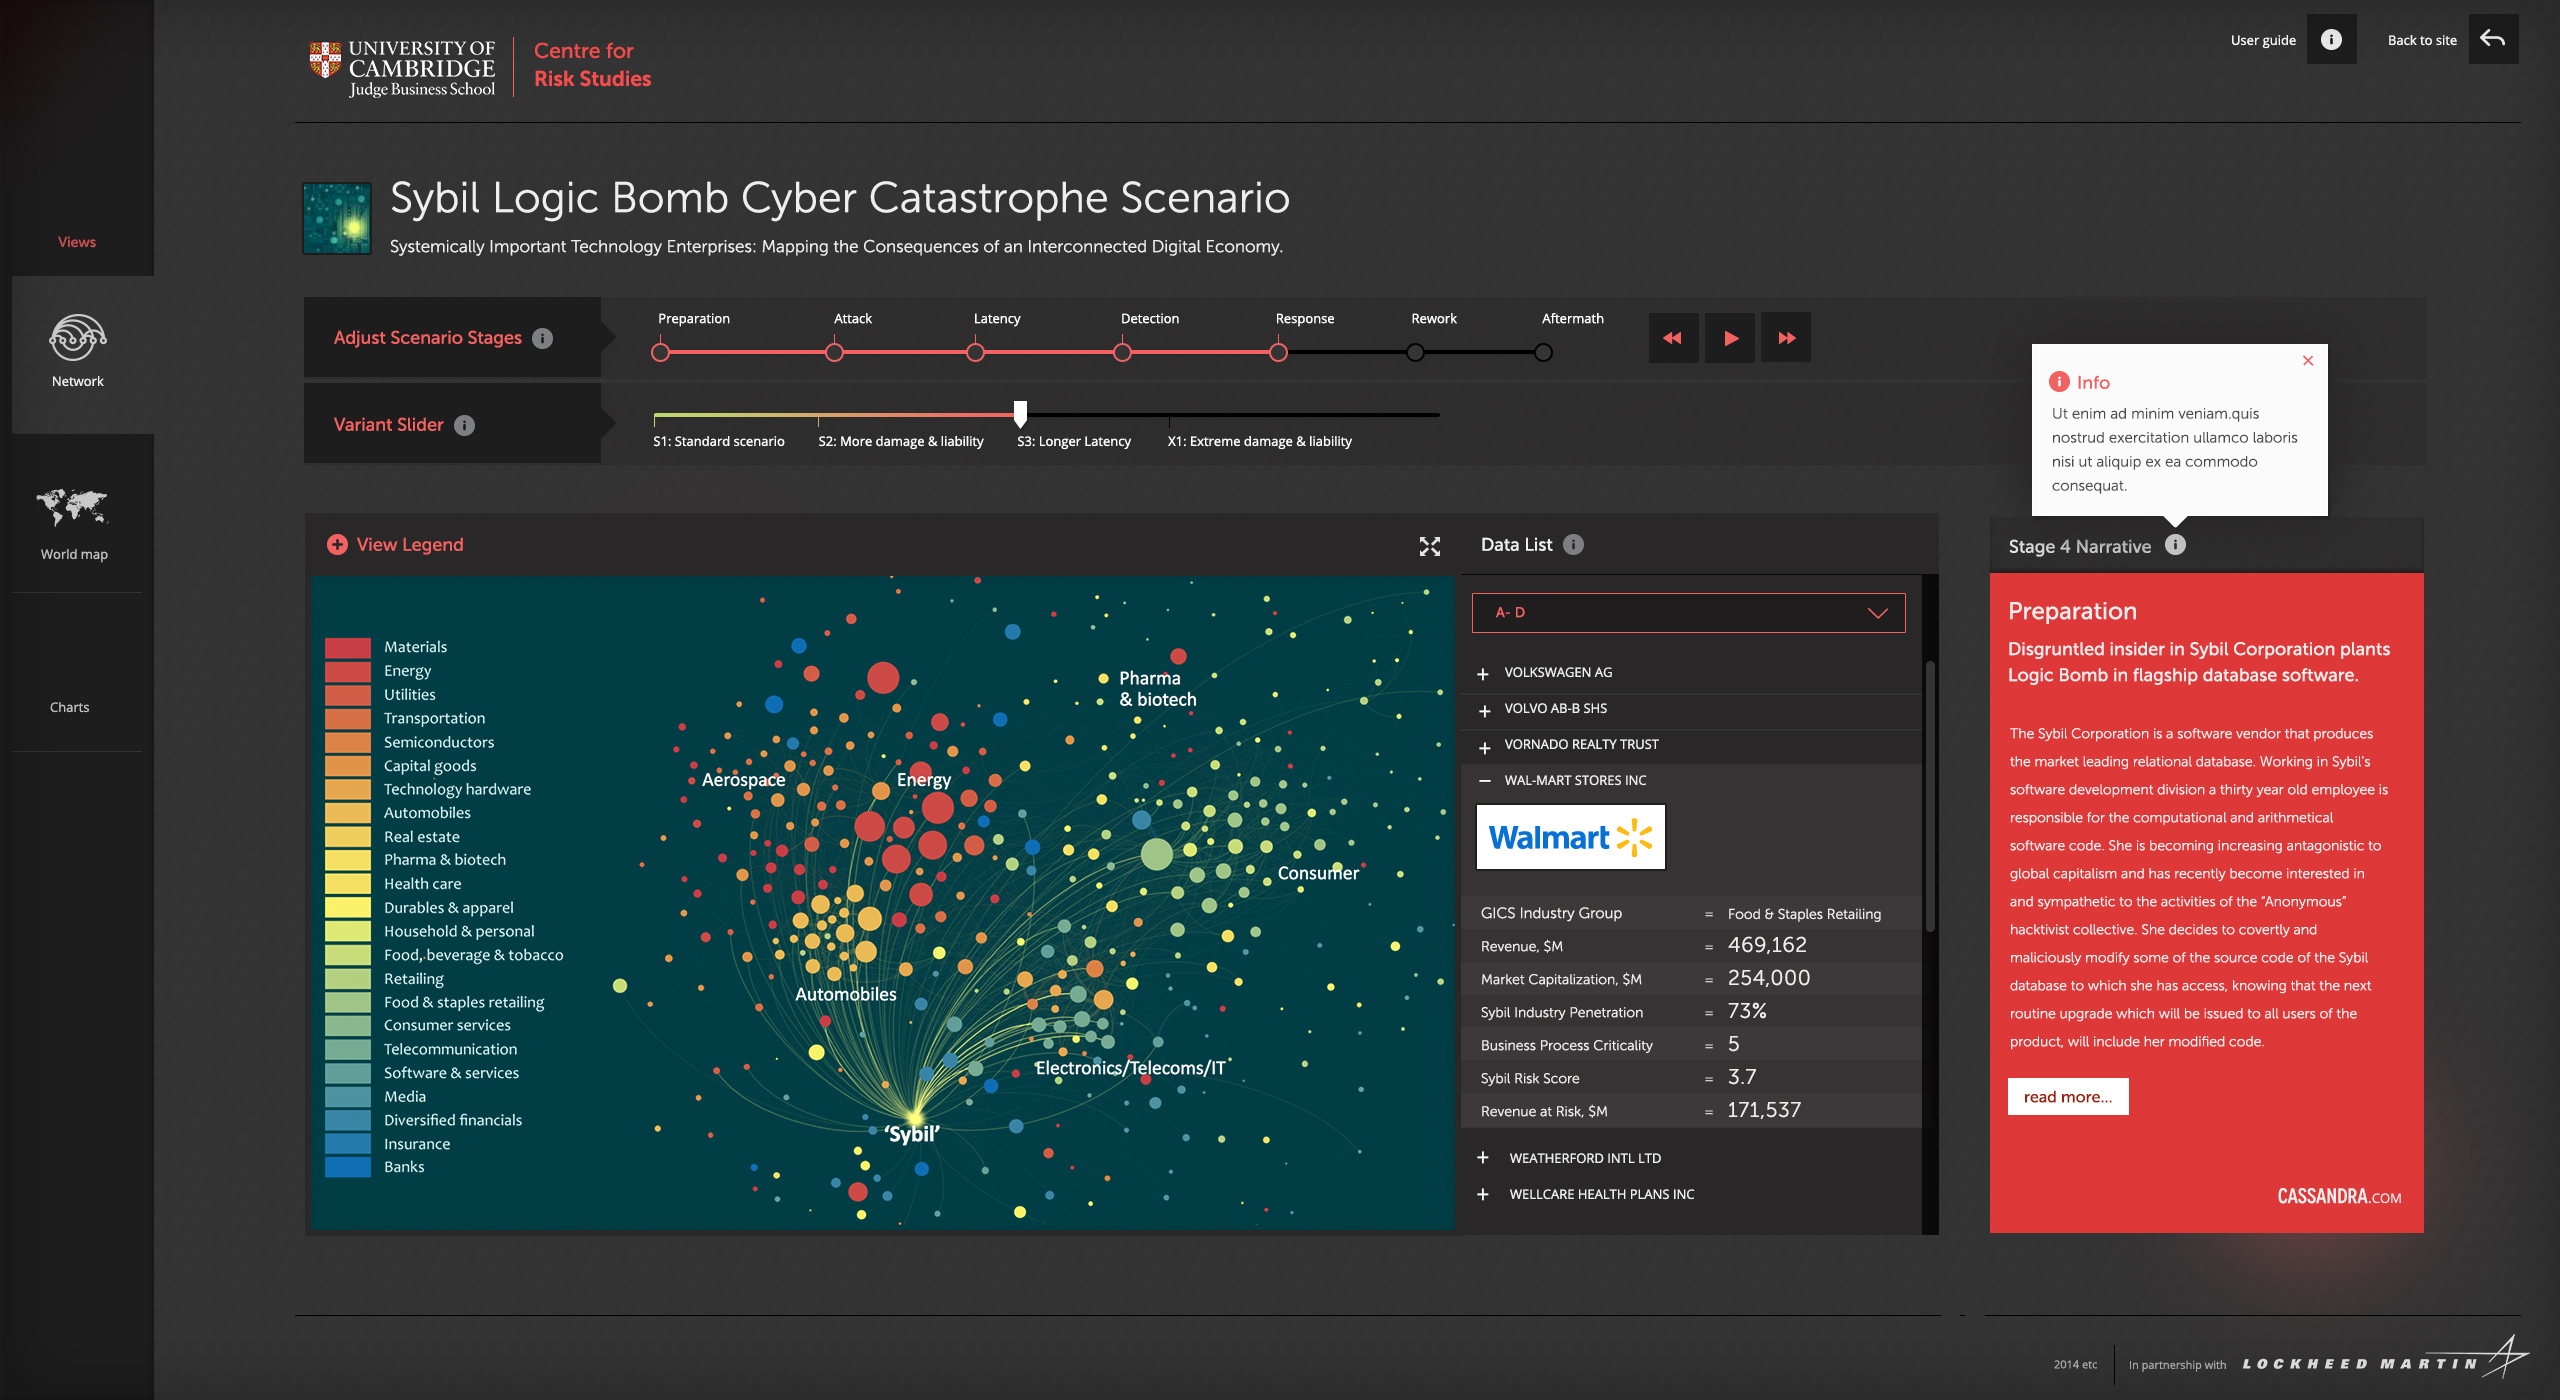Click the read more... button
This screenshot has height=1400, width=2560.
click(x=2068, y=1096)
